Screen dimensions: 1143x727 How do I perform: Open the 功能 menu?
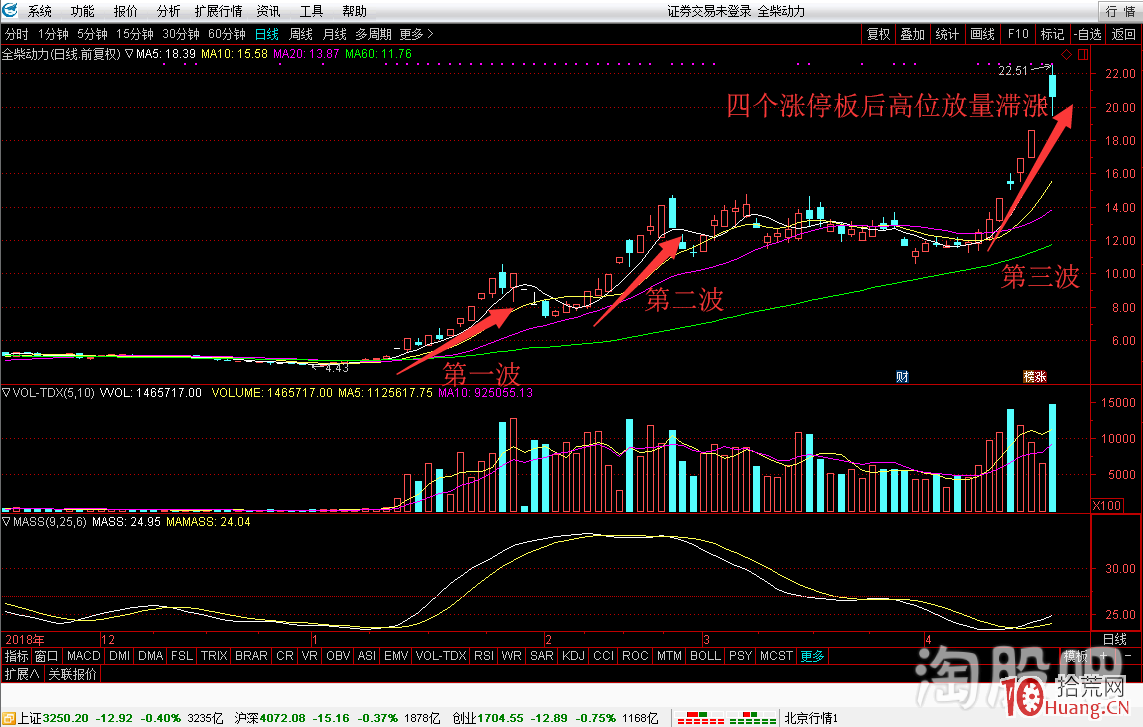(82, 11)
